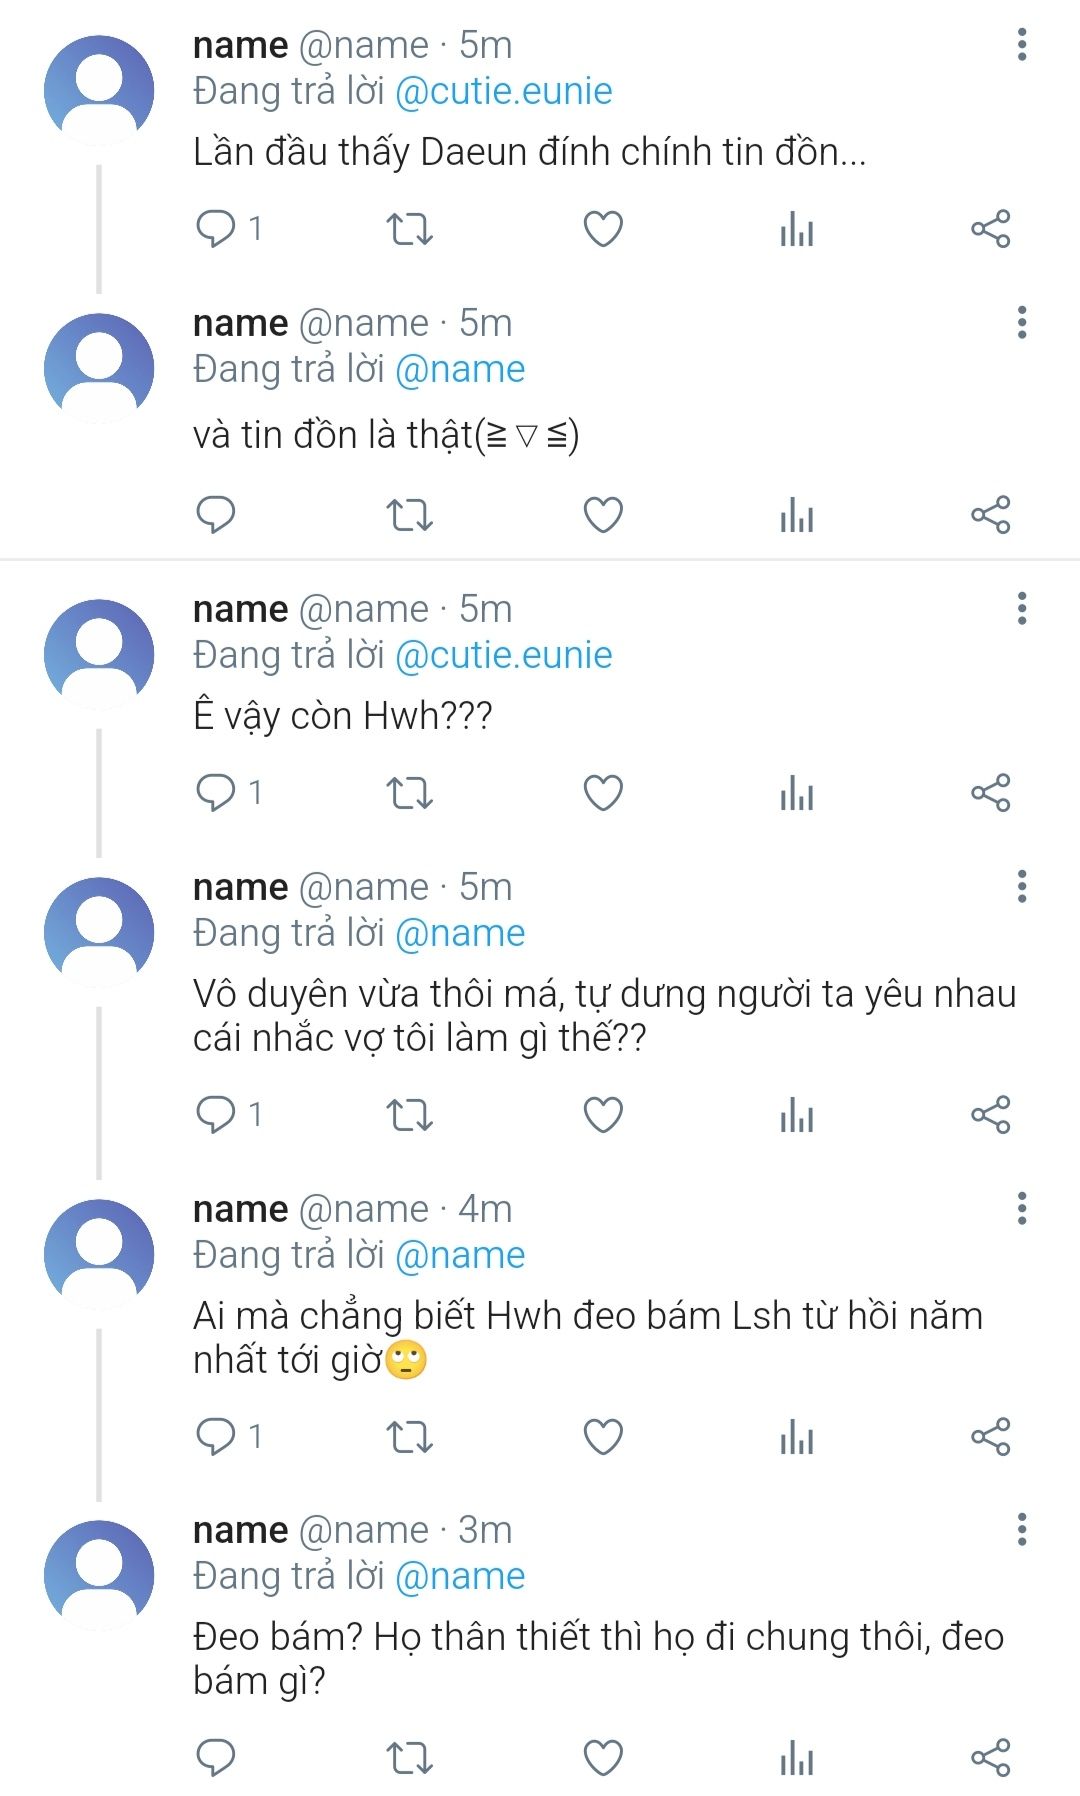Share the "Ê vậy còn Hwh???" tweet
The width and height of the screenshot is (1080, 1796).
(x=990, y=793)
